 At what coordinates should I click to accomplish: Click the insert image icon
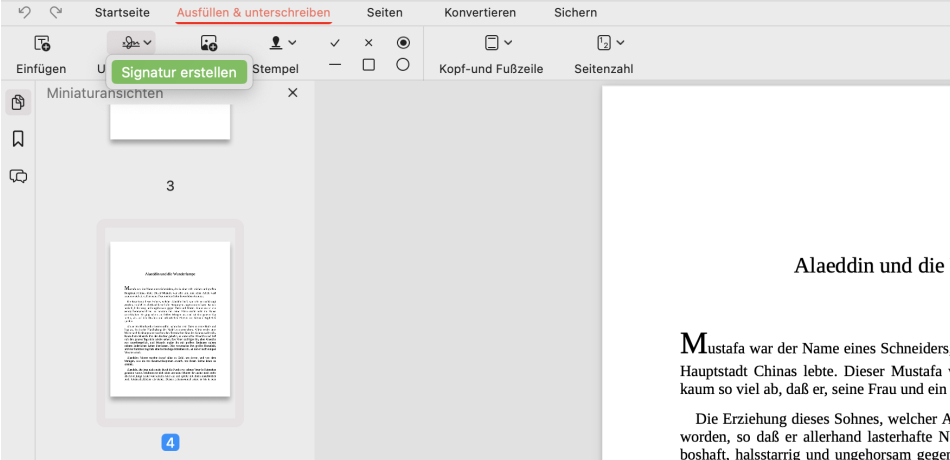pos(208,43)
